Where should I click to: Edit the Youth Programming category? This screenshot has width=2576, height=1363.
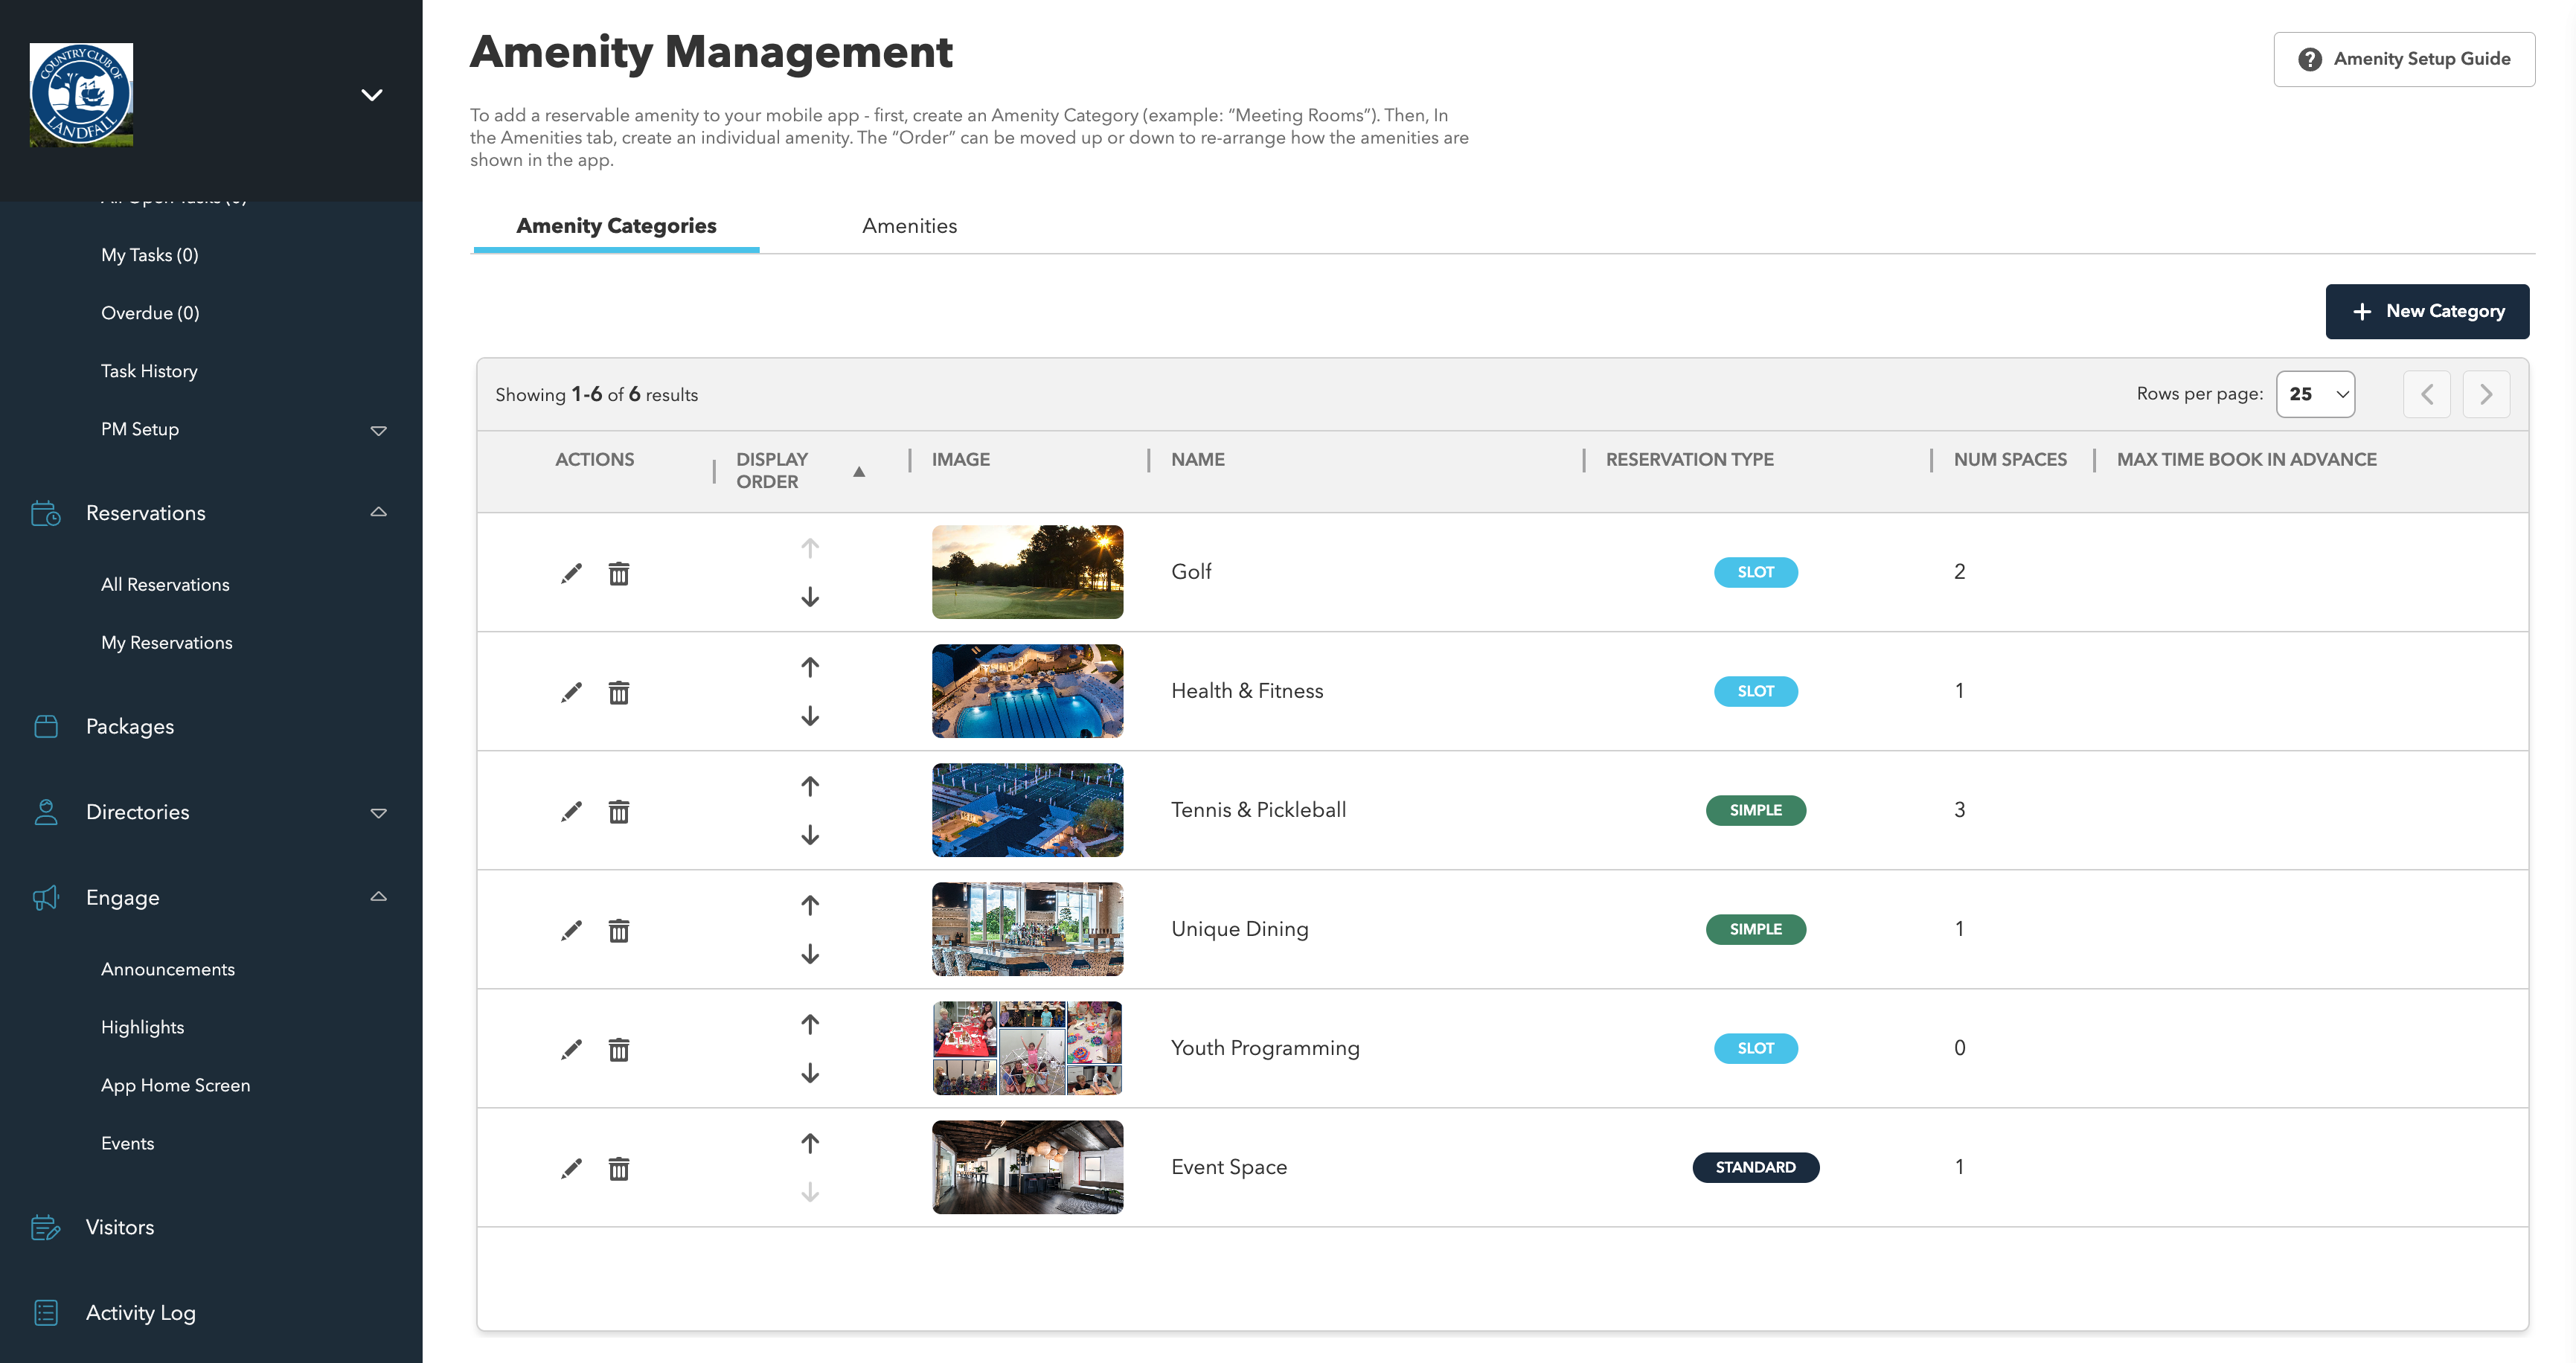point(571,1049)
